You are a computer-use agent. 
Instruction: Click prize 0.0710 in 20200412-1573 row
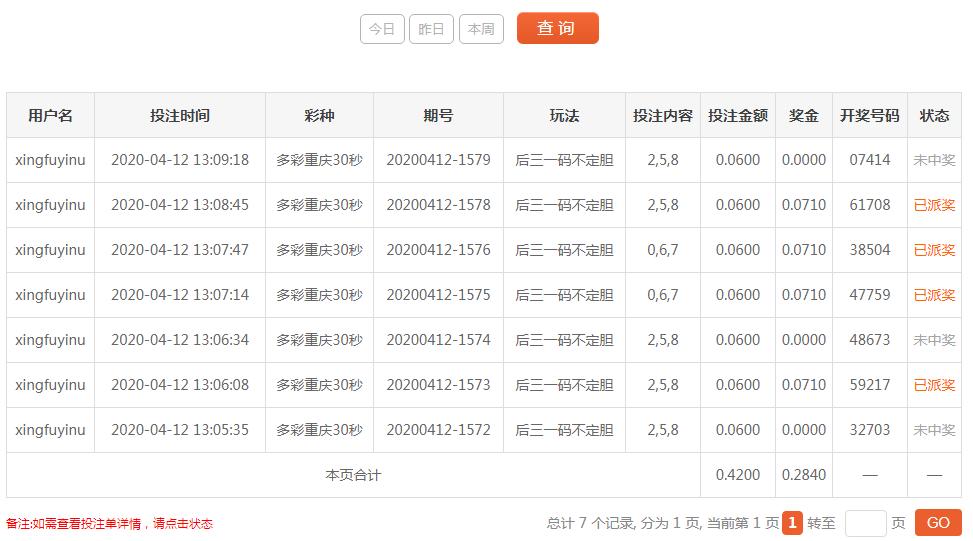pyautogui.click(x=804, y=385)
